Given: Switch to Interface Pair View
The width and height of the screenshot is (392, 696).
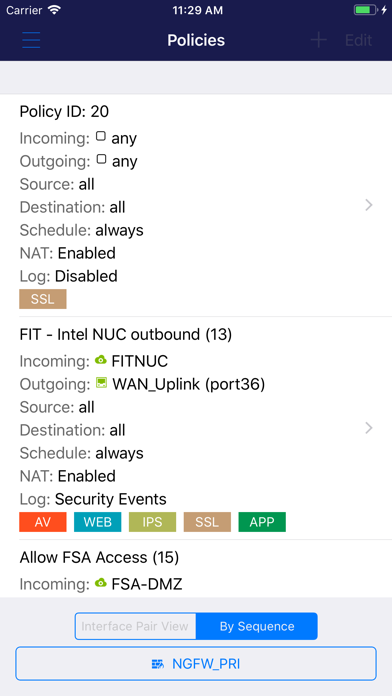Looking at the screenshot, I should tap(135, 626).
